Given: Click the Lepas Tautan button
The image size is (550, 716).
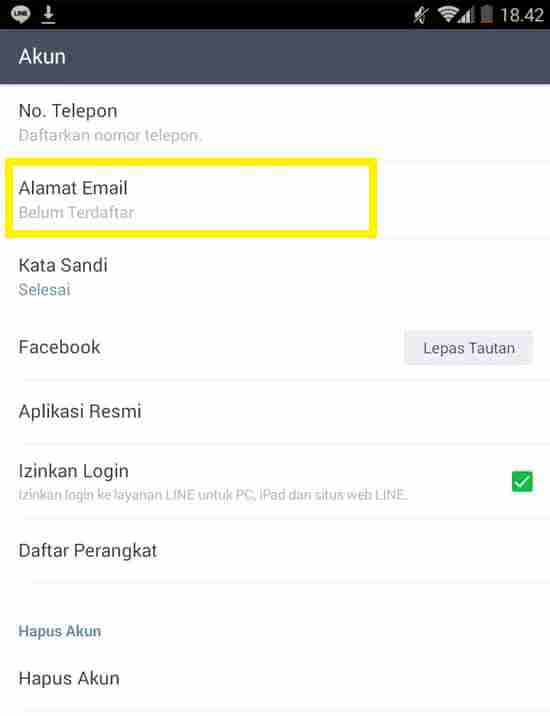Looking at the screenshot, I should (x=469, y=348).
